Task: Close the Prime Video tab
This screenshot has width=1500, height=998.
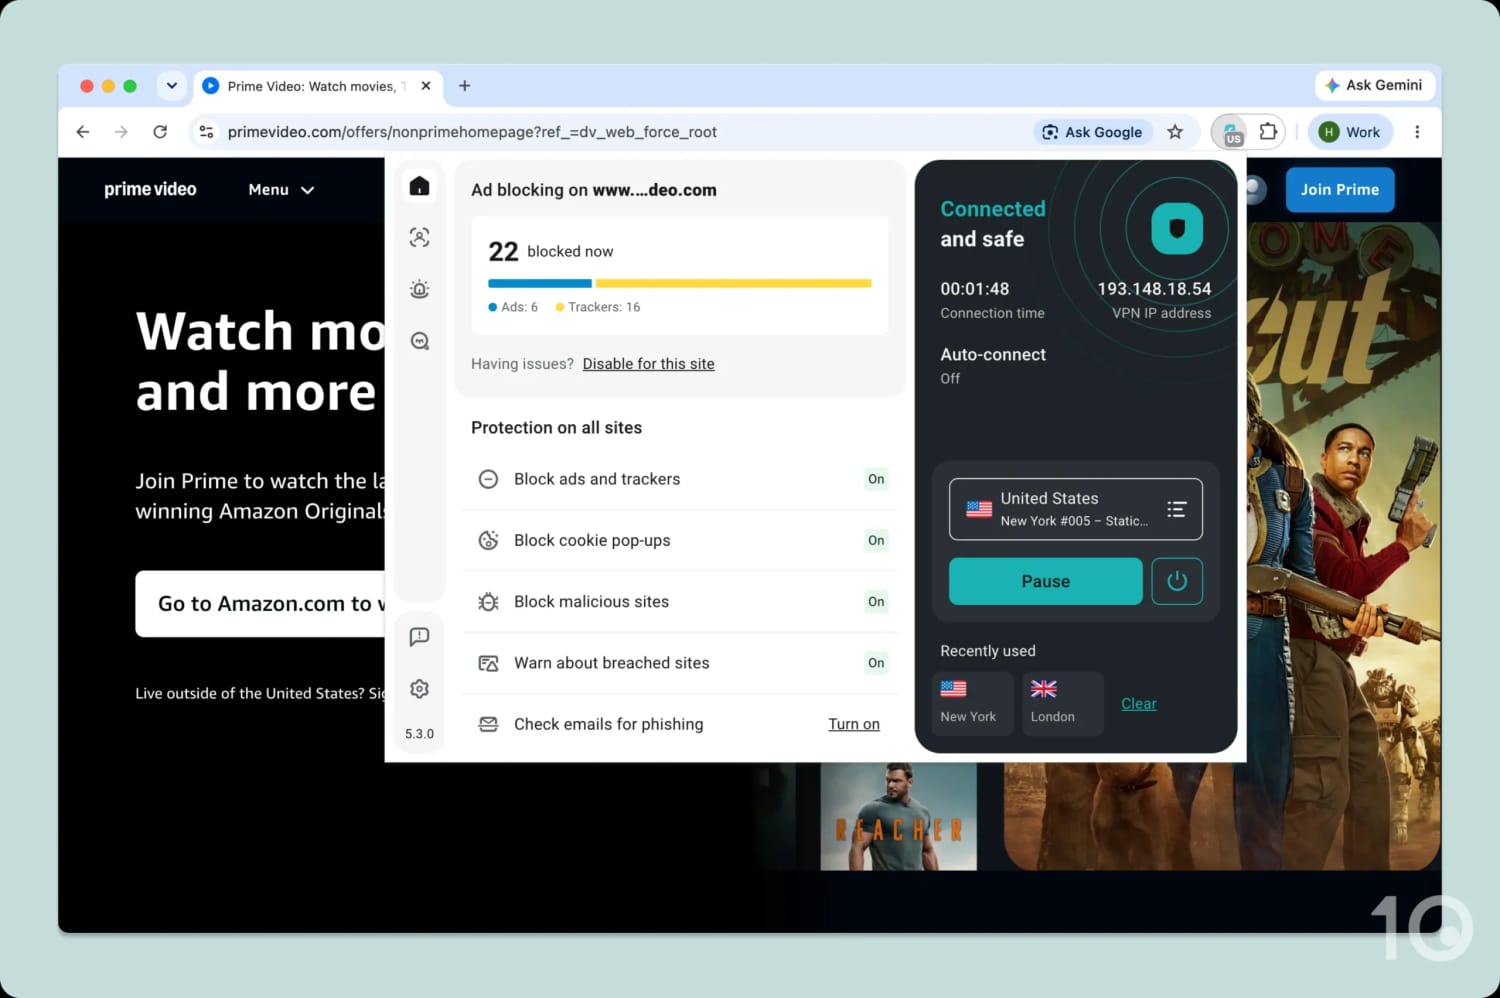Action: [426, 86]
